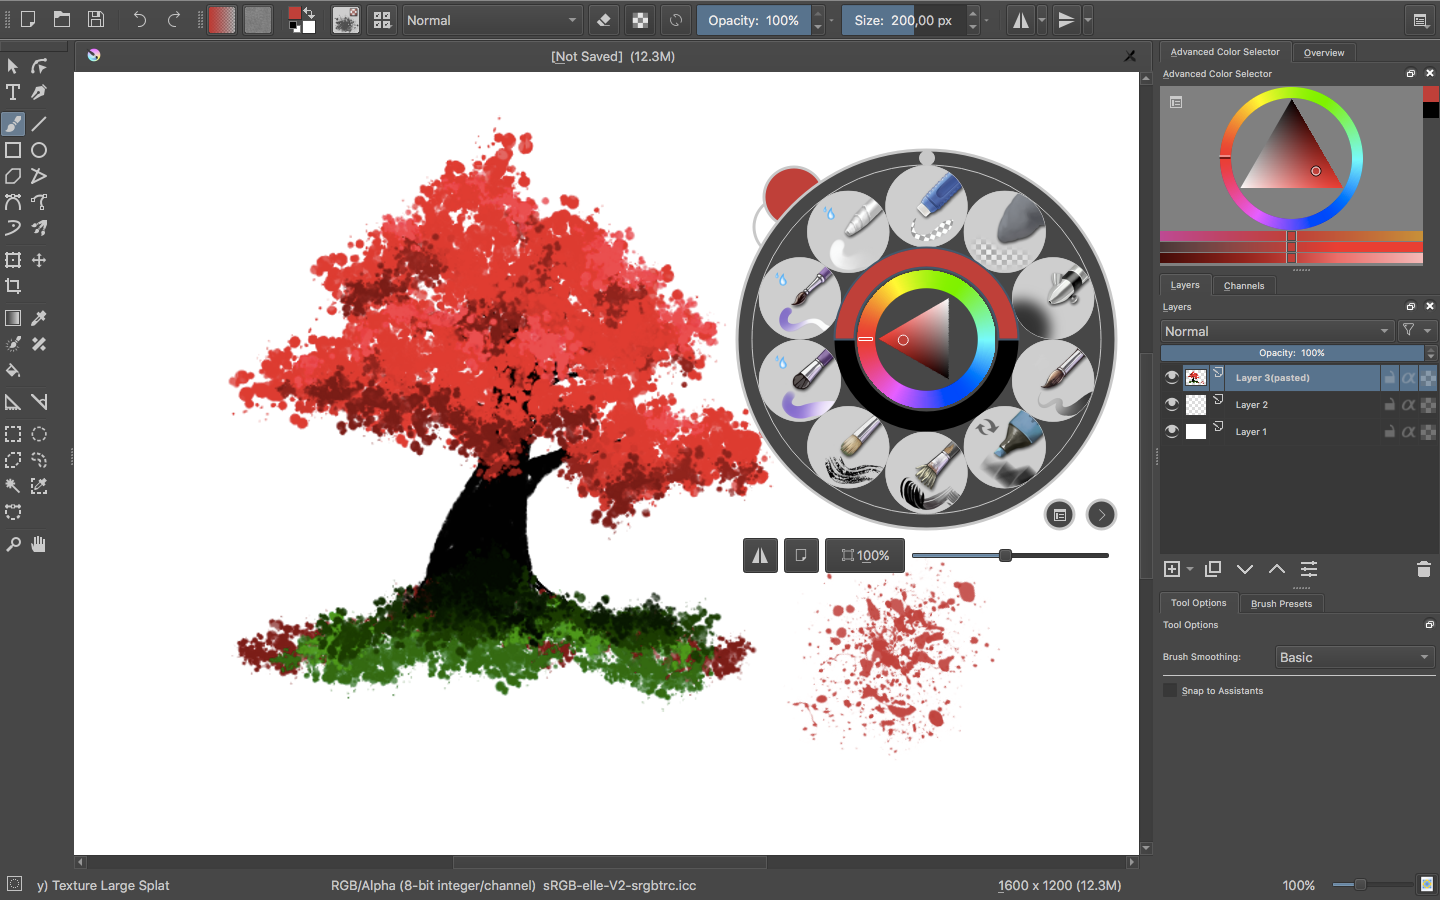Hide Layer 2 with eye icon
Viewport: 1440px width, 900px height.
click(1172, 404)
